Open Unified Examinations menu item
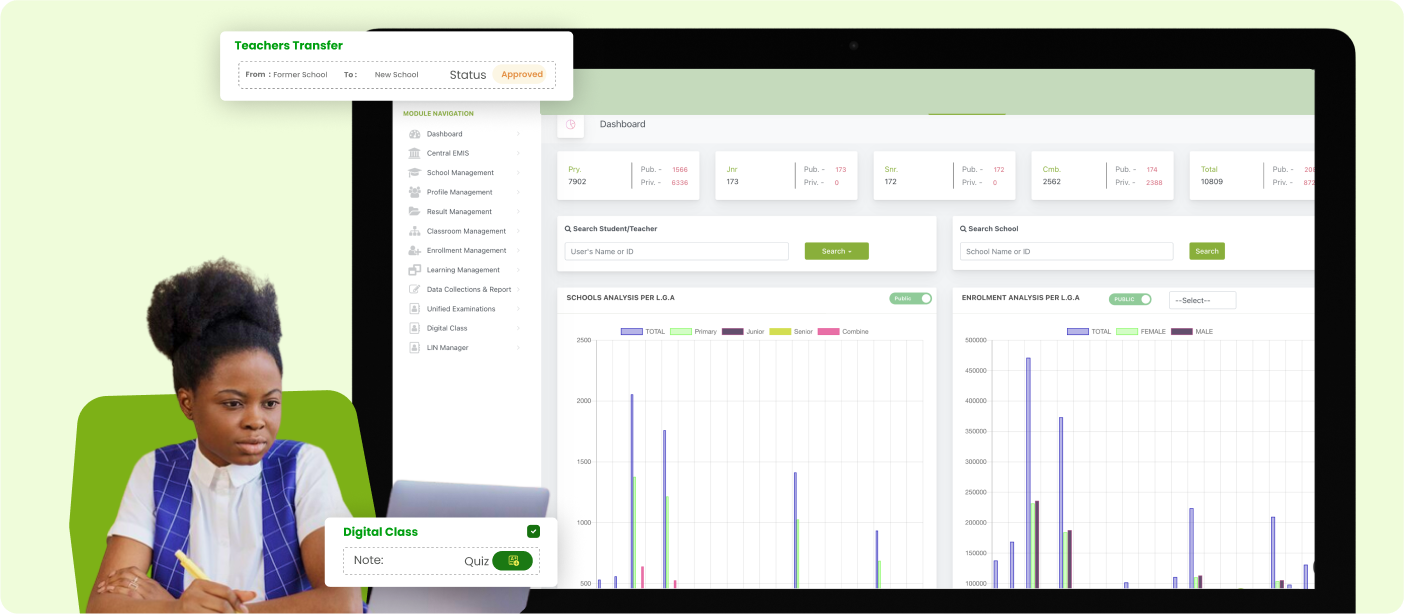Screen dimensions: 1404x614 pyautogui.click(x=460, y=309)
